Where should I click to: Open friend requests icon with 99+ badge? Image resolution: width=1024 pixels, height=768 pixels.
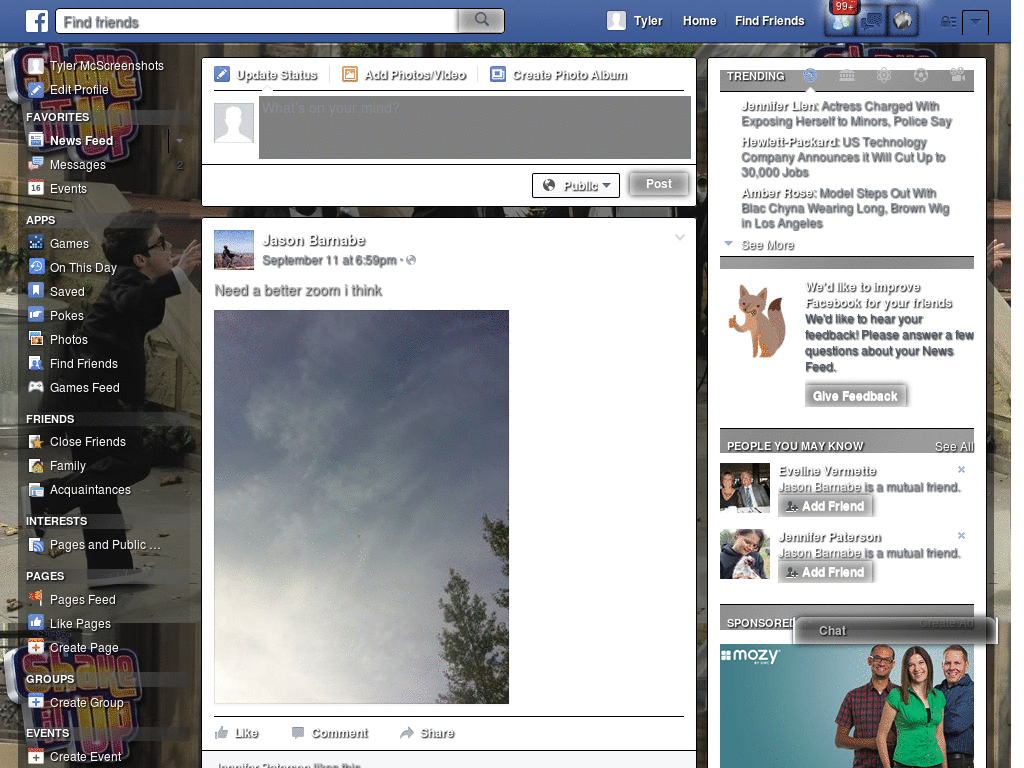841,21
